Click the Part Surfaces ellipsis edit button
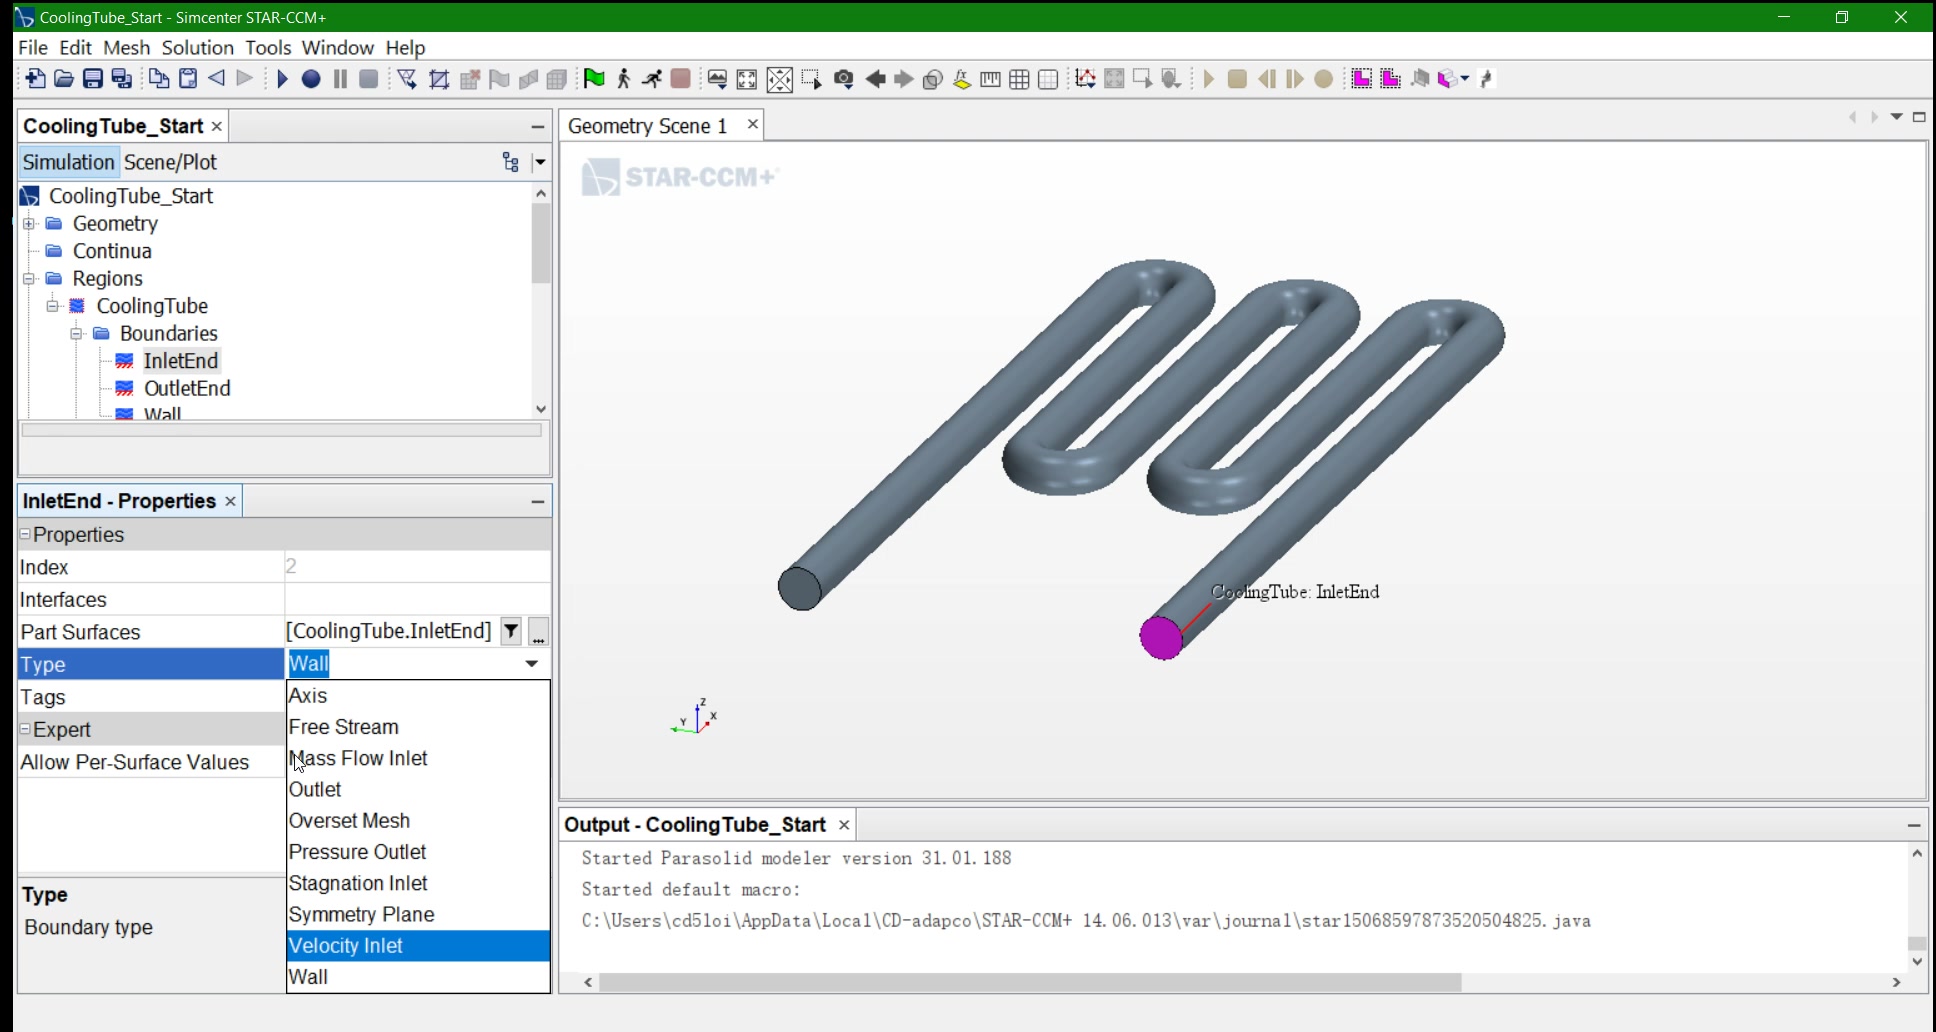The height and width of the screenshot is (1032, 1936). click(x=538, y=631)
